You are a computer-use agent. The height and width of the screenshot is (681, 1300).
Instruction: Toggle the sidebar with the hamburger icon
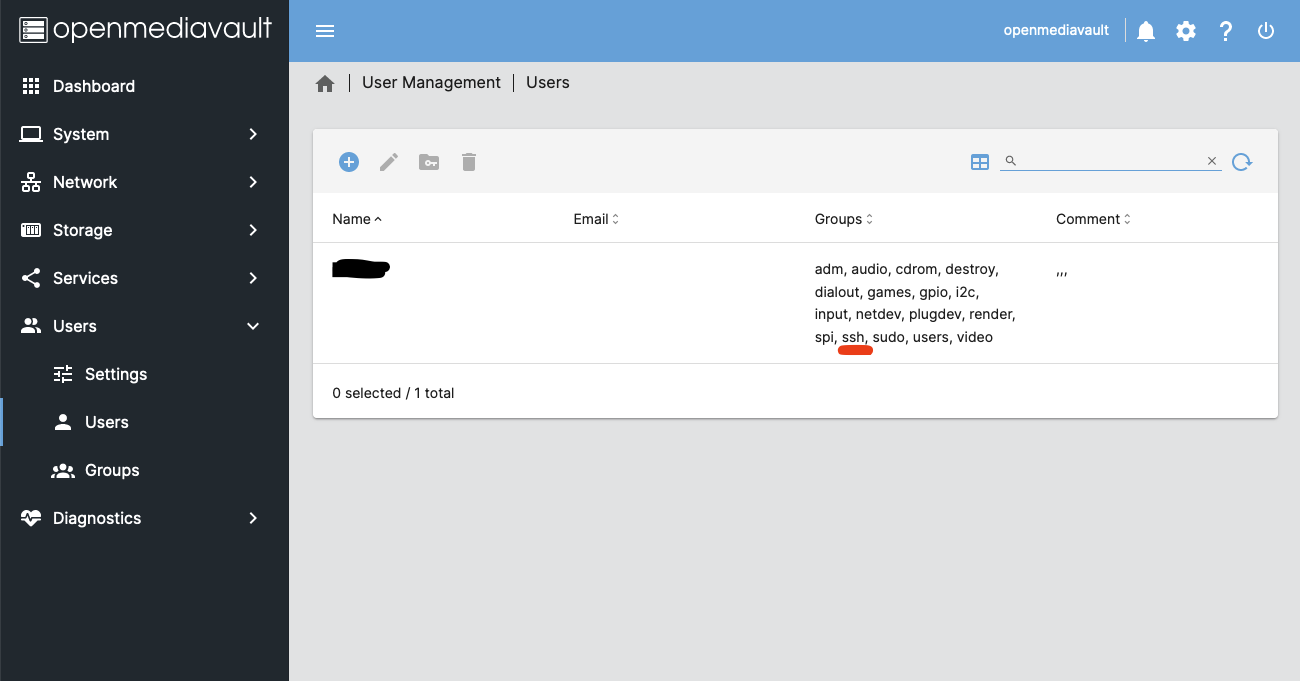click(x=324, y=30)
